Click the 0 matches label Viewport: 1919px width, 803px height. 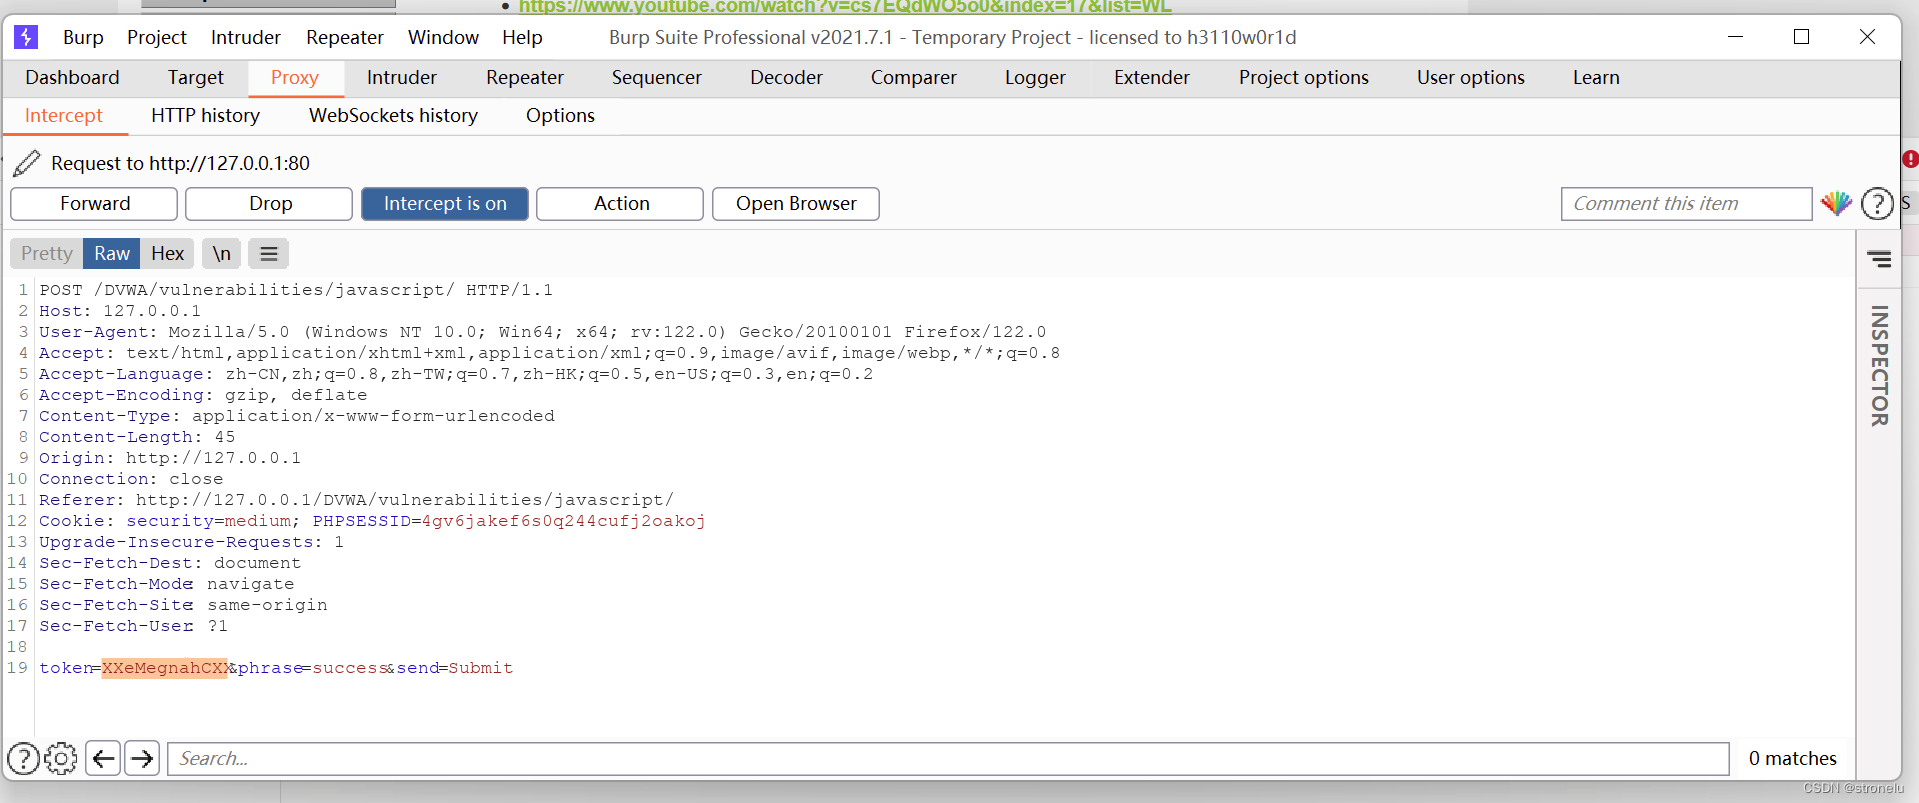tap(1792, 759)
